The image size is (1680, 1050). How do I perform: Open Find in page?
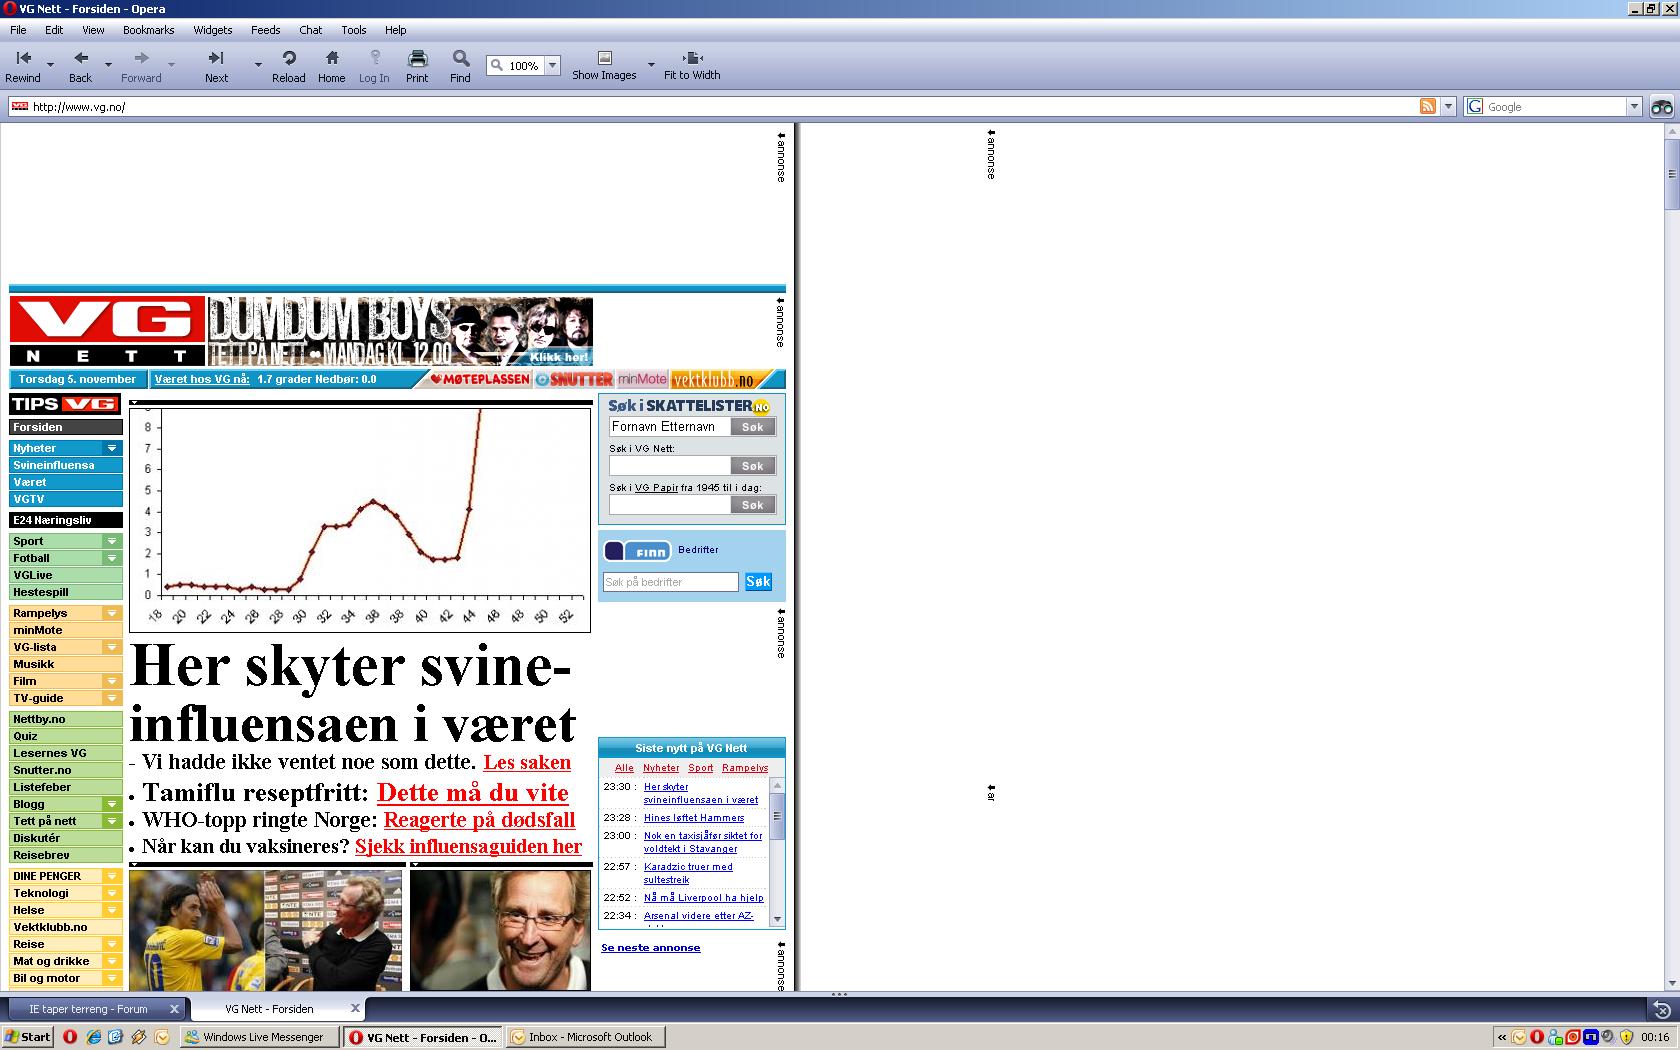460,66
